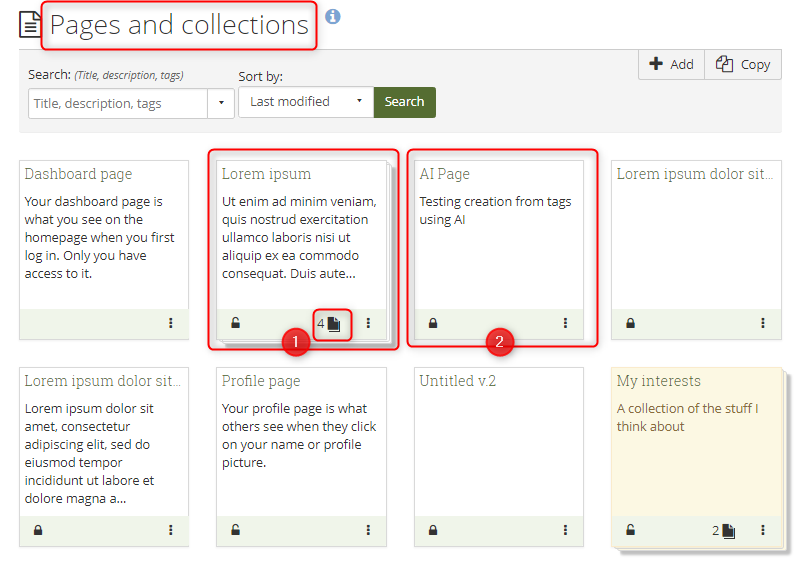Click the info icon beside the page title
797x571 pixels.
pyautogui.click(x=333, y=16)
